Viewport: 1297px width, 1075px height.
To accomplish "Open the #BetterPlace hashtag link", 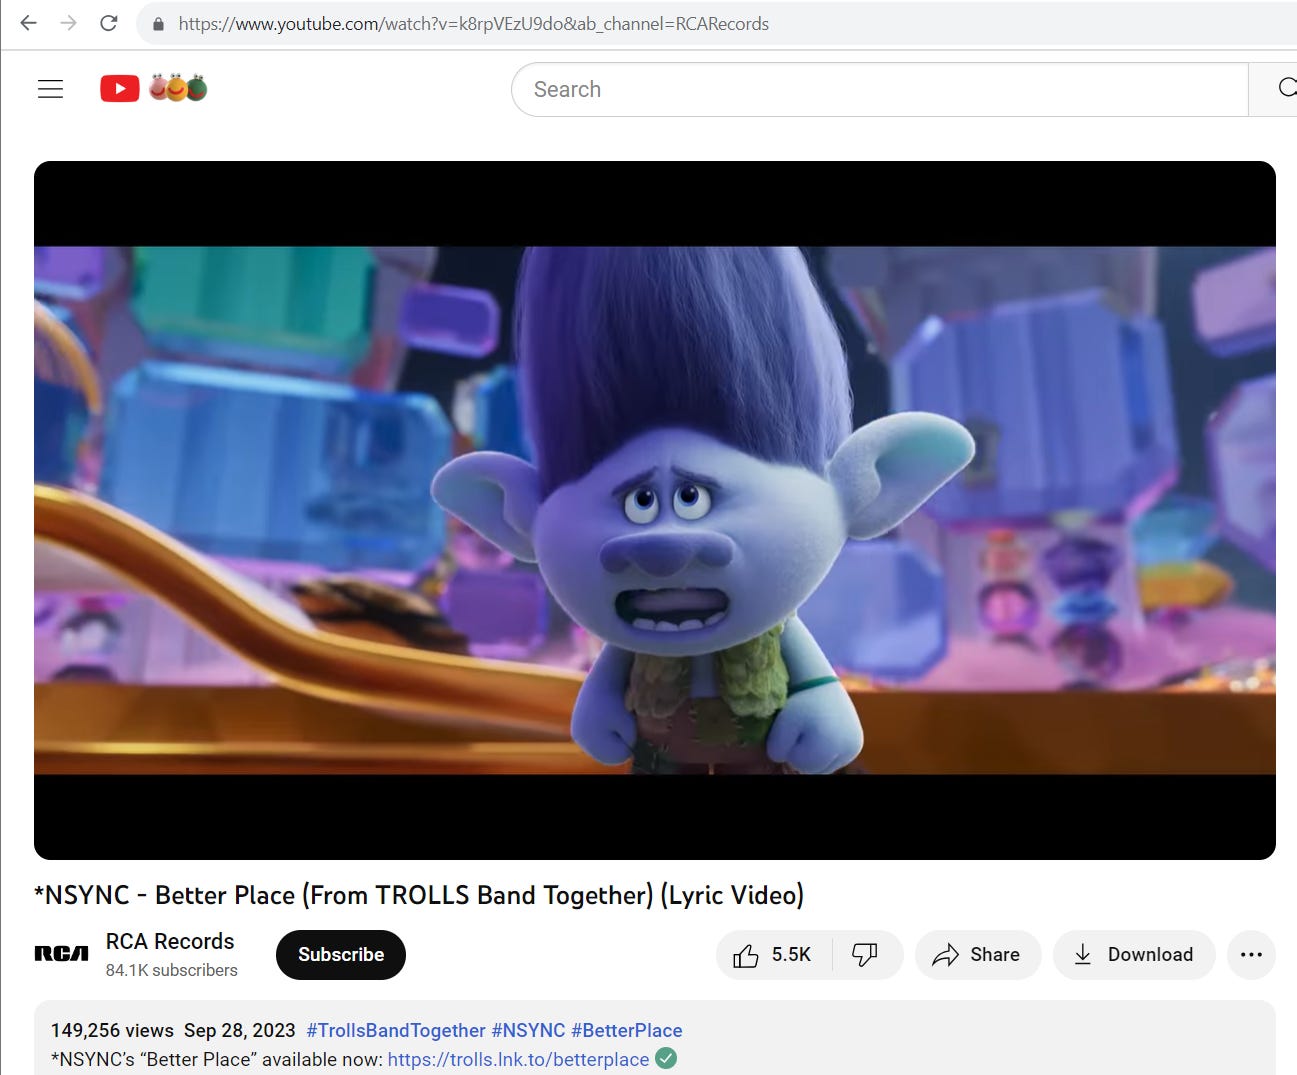I will pyautogui.click(x=627, y=1030).
